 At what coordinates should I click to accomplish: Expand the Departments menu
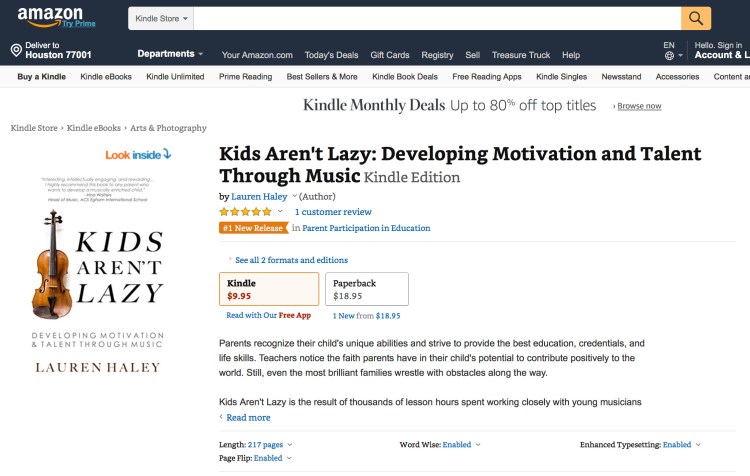pyautogui.click(x=170, y=54)
